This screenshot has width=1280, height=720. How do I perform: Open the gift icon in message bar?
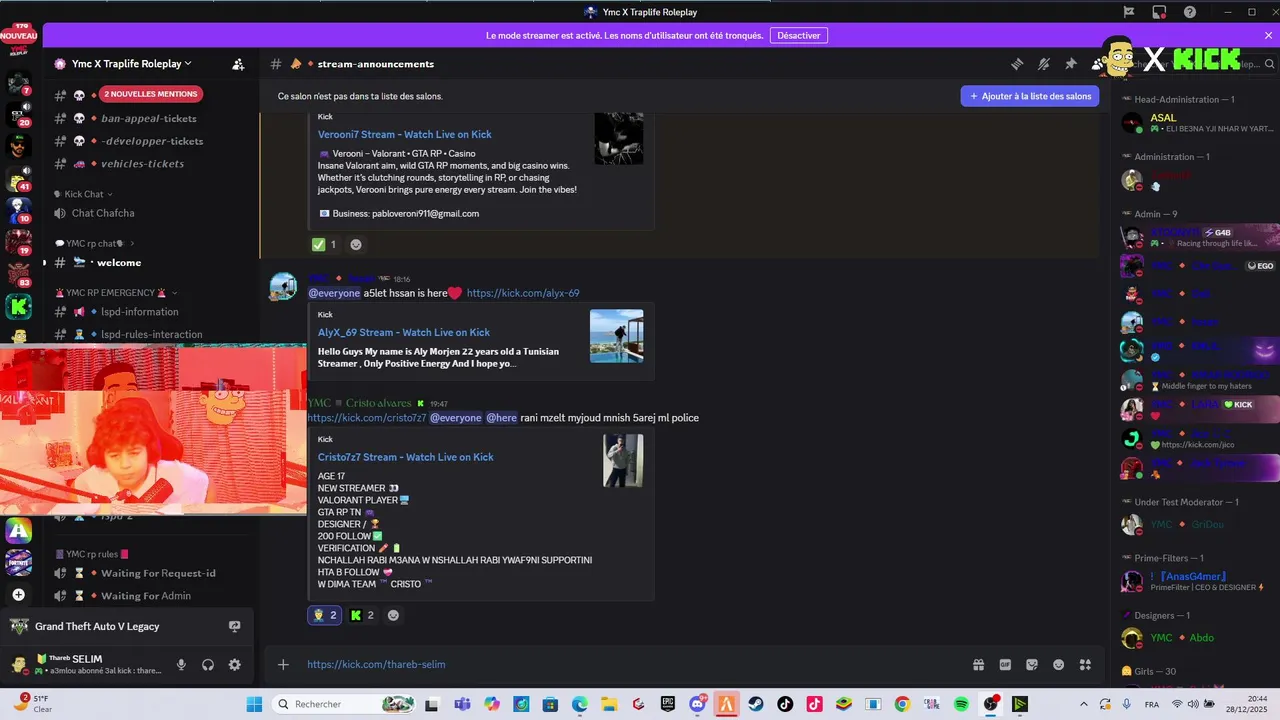978,664
